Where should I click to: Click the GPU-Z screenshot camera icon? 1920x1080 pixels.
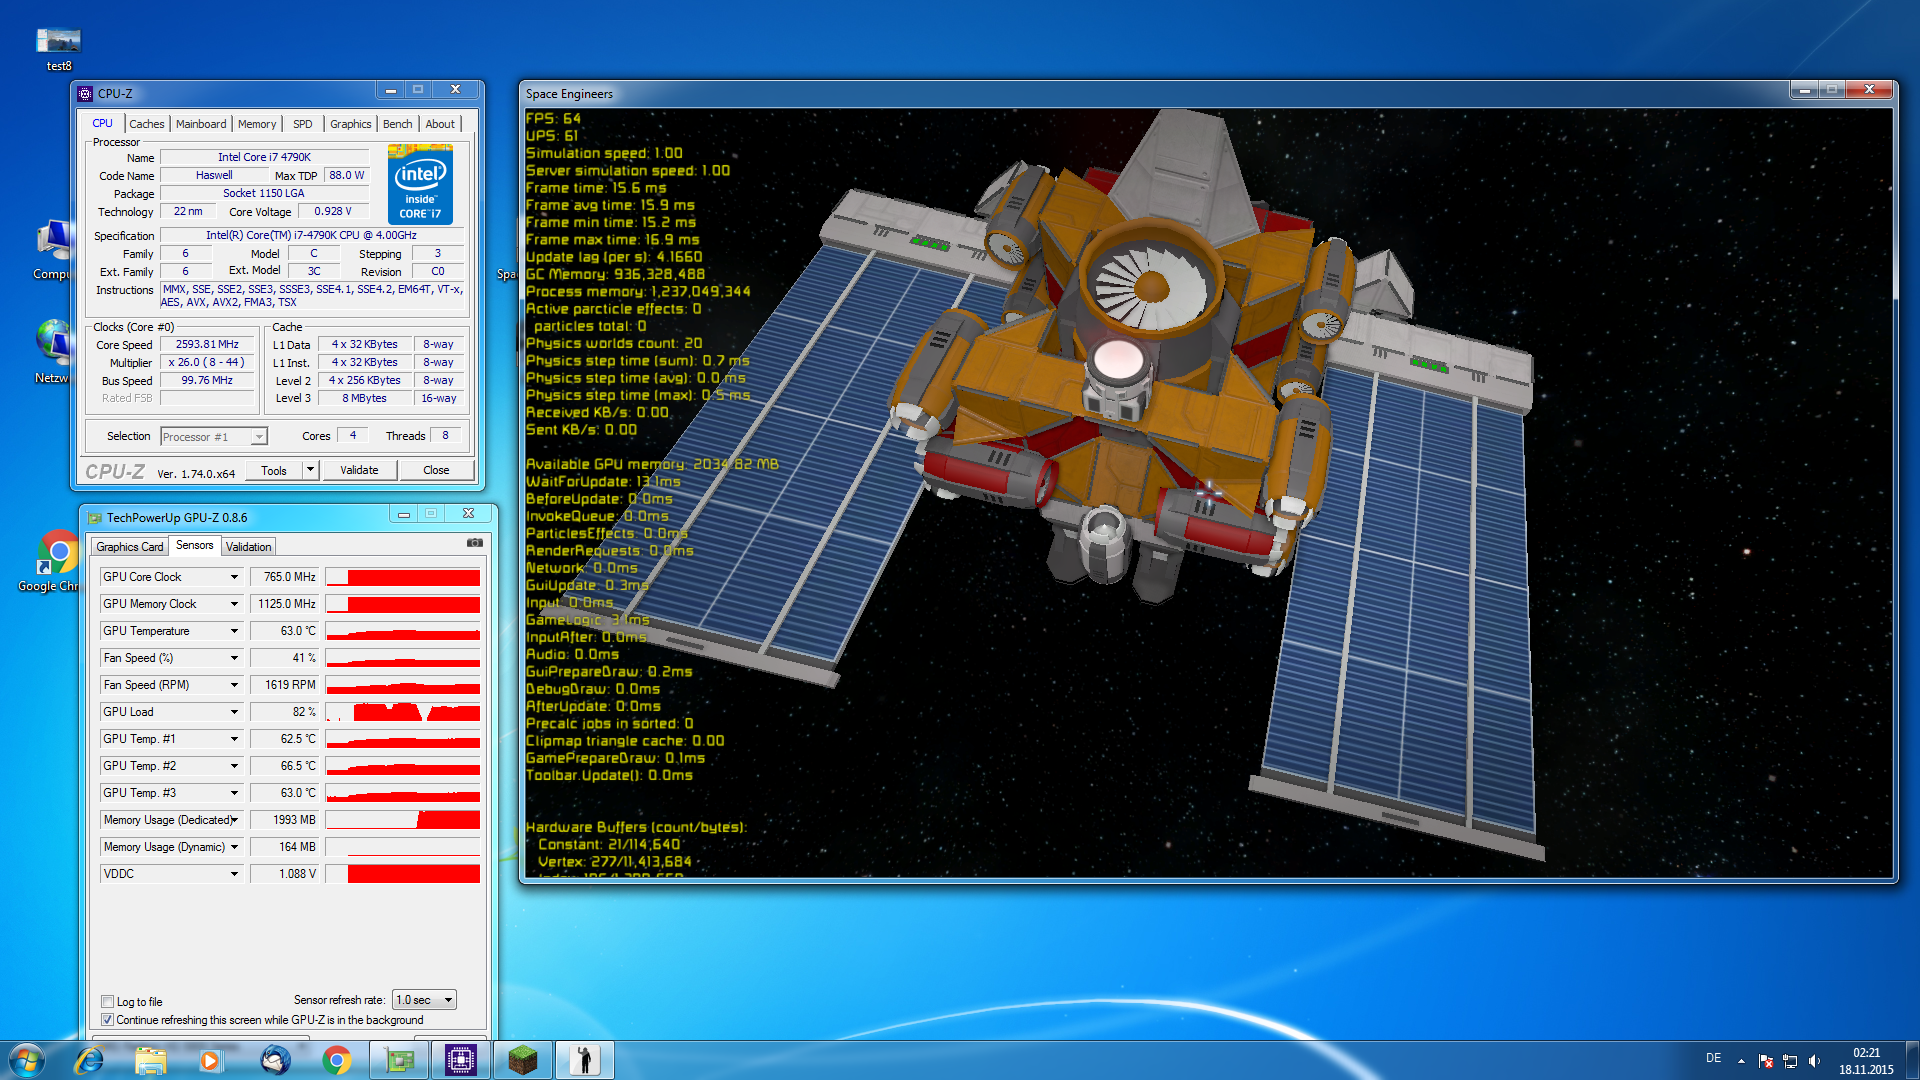click(475, 543)
